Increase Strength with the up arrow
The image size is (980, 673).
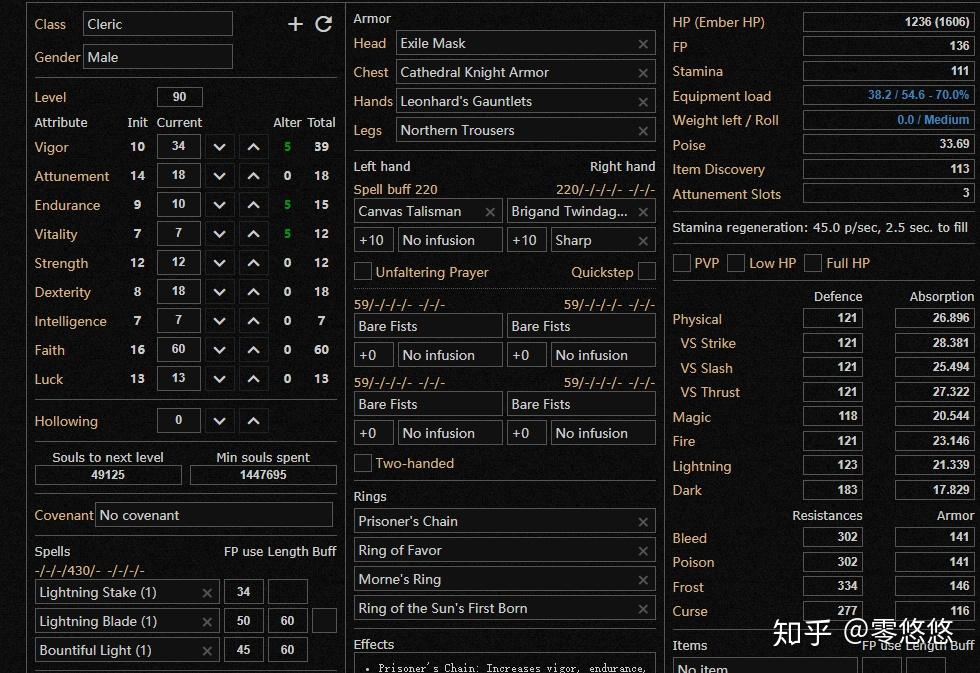(x=253, y=263)
